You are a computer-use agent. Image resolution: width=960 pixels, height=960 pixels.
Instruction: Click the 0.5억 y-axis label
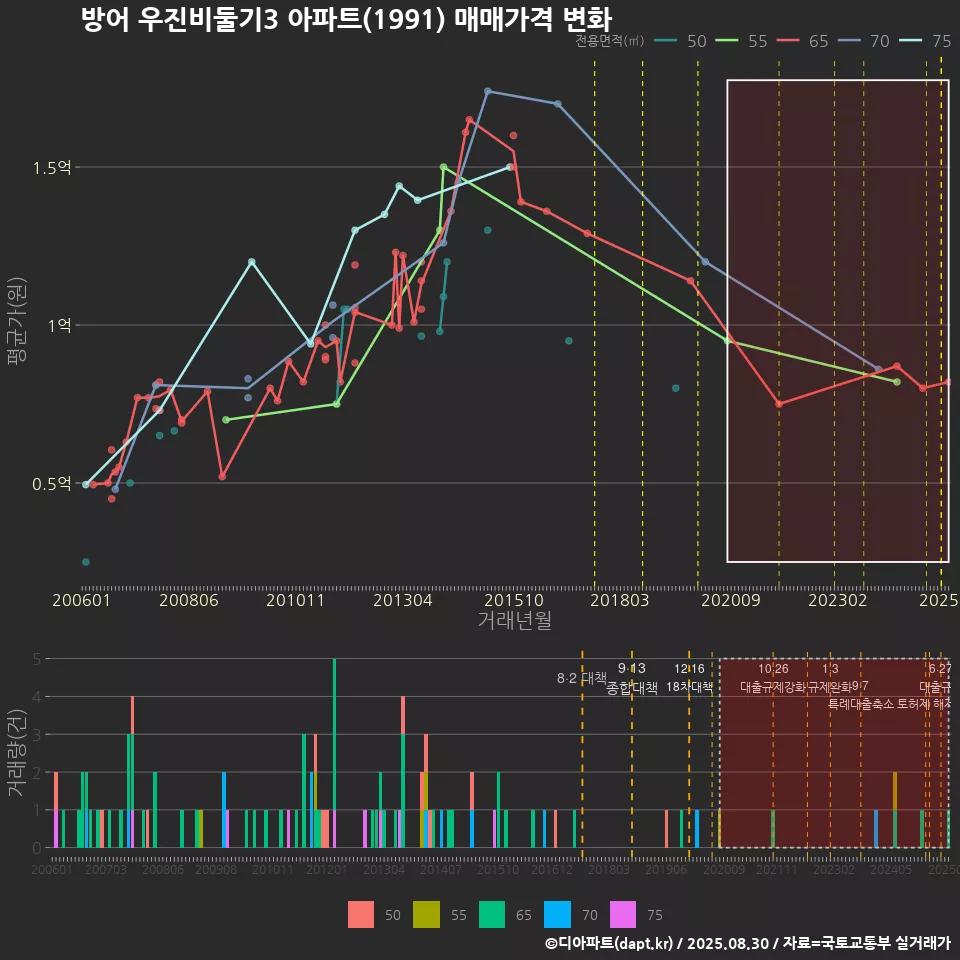pos(52,484)
